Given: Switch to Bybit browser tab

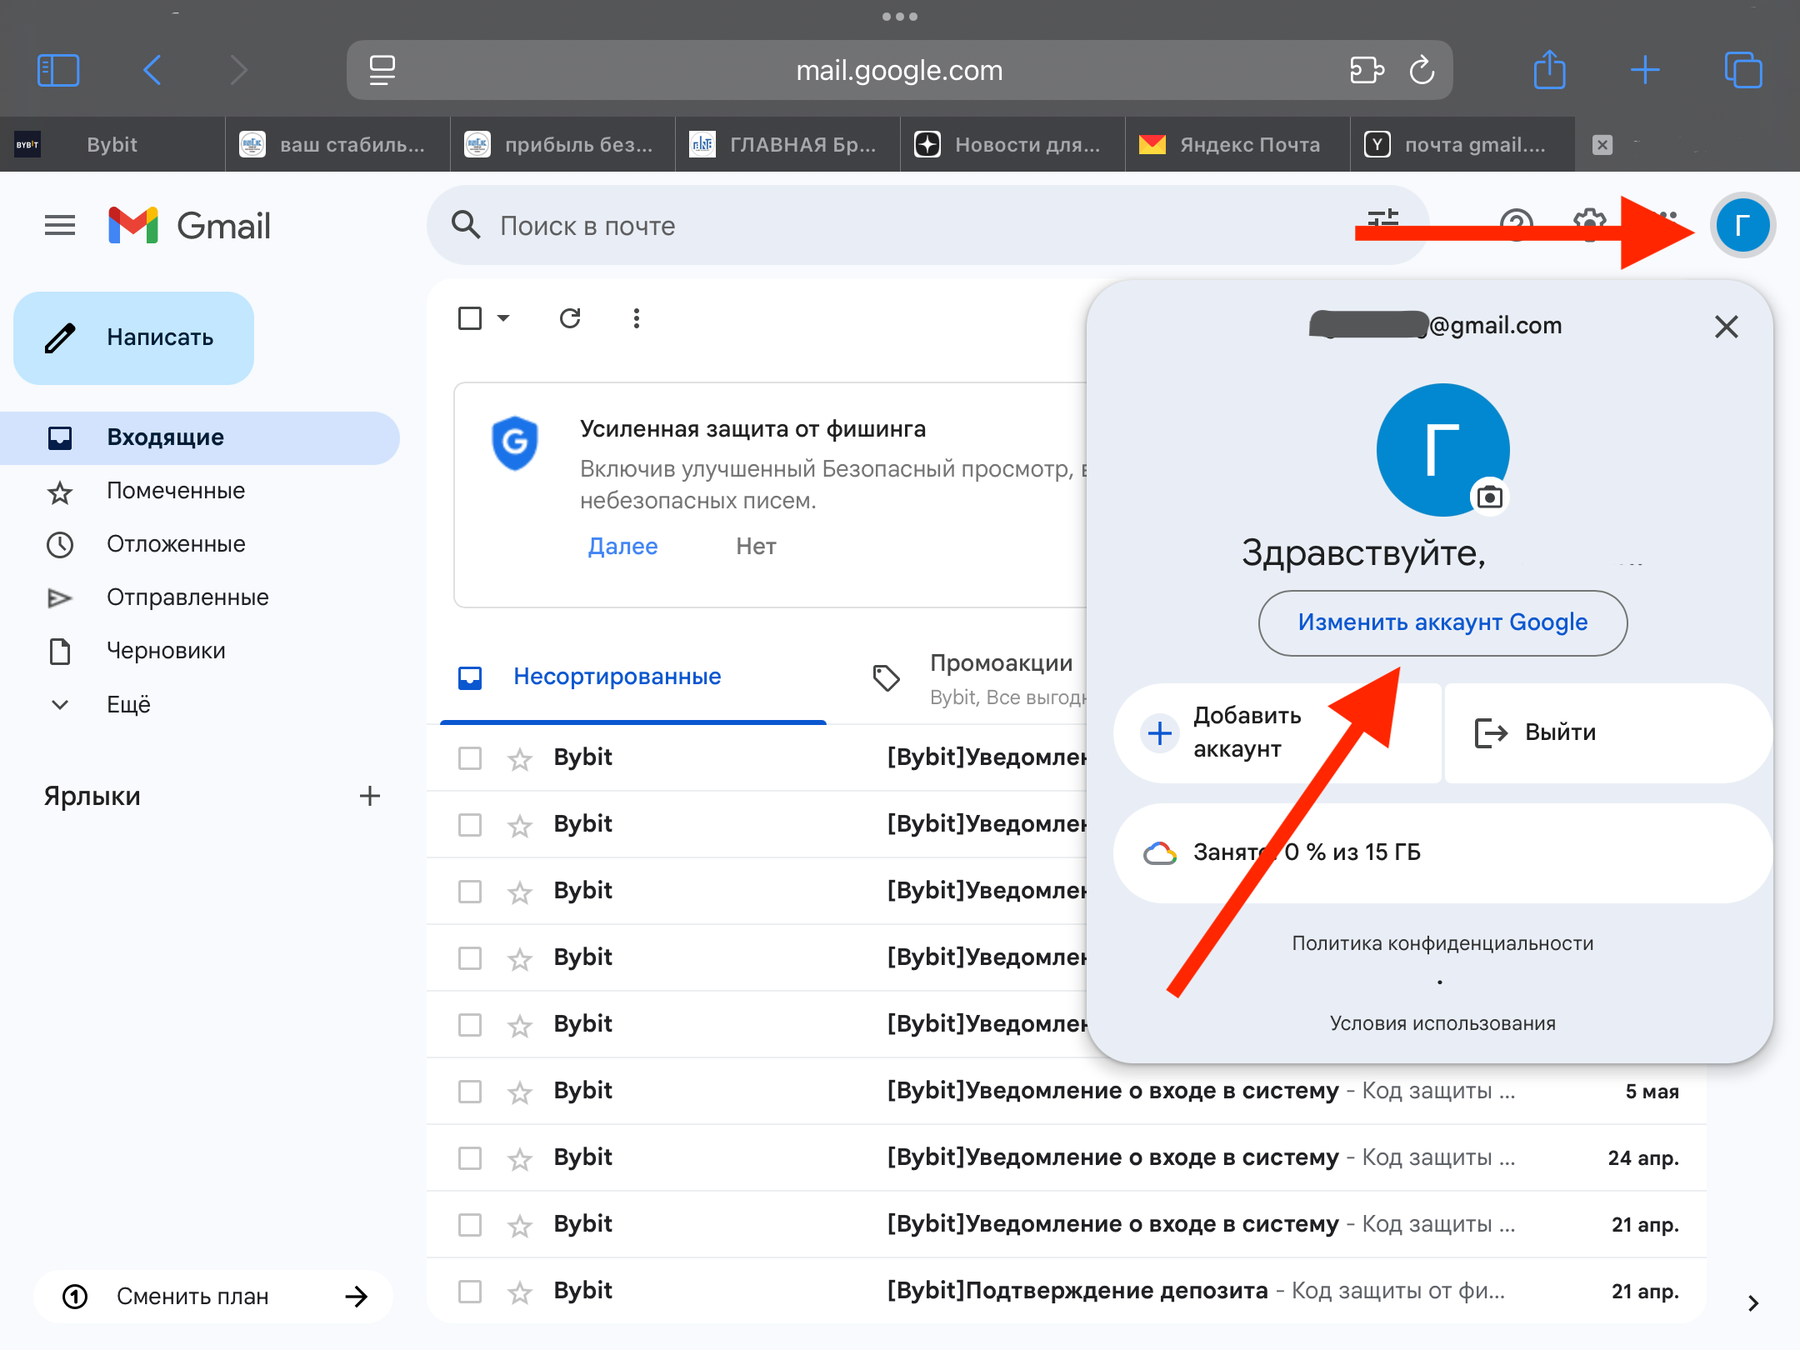Looking at the screenshot, I should coord(112,145).
